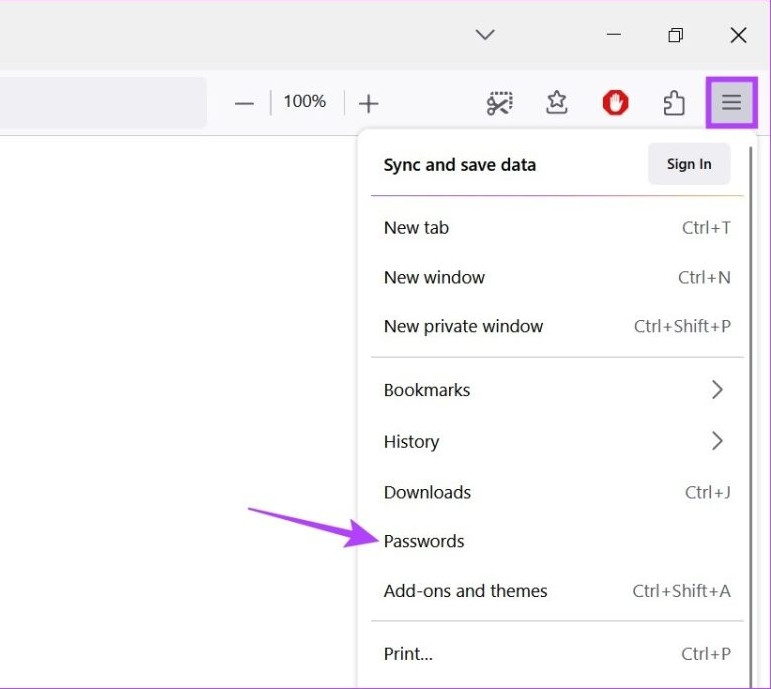Click the address bar field
771x689 pixels.
[103, 102]
